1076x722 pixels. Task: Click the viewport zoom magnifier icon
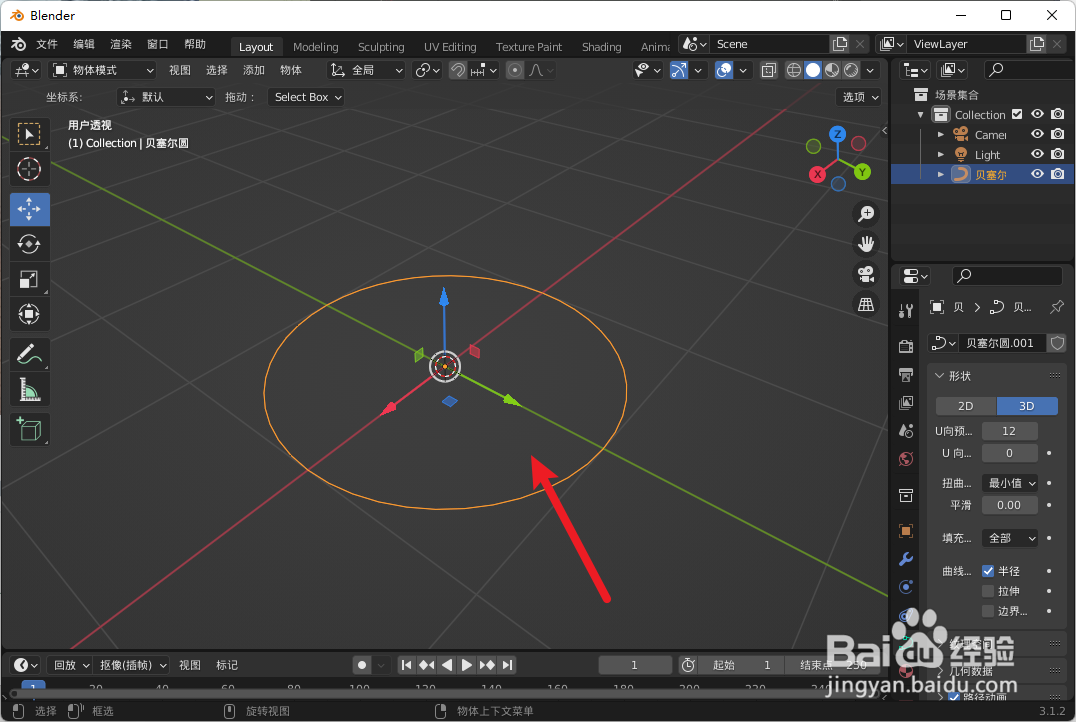pos(866,214)
